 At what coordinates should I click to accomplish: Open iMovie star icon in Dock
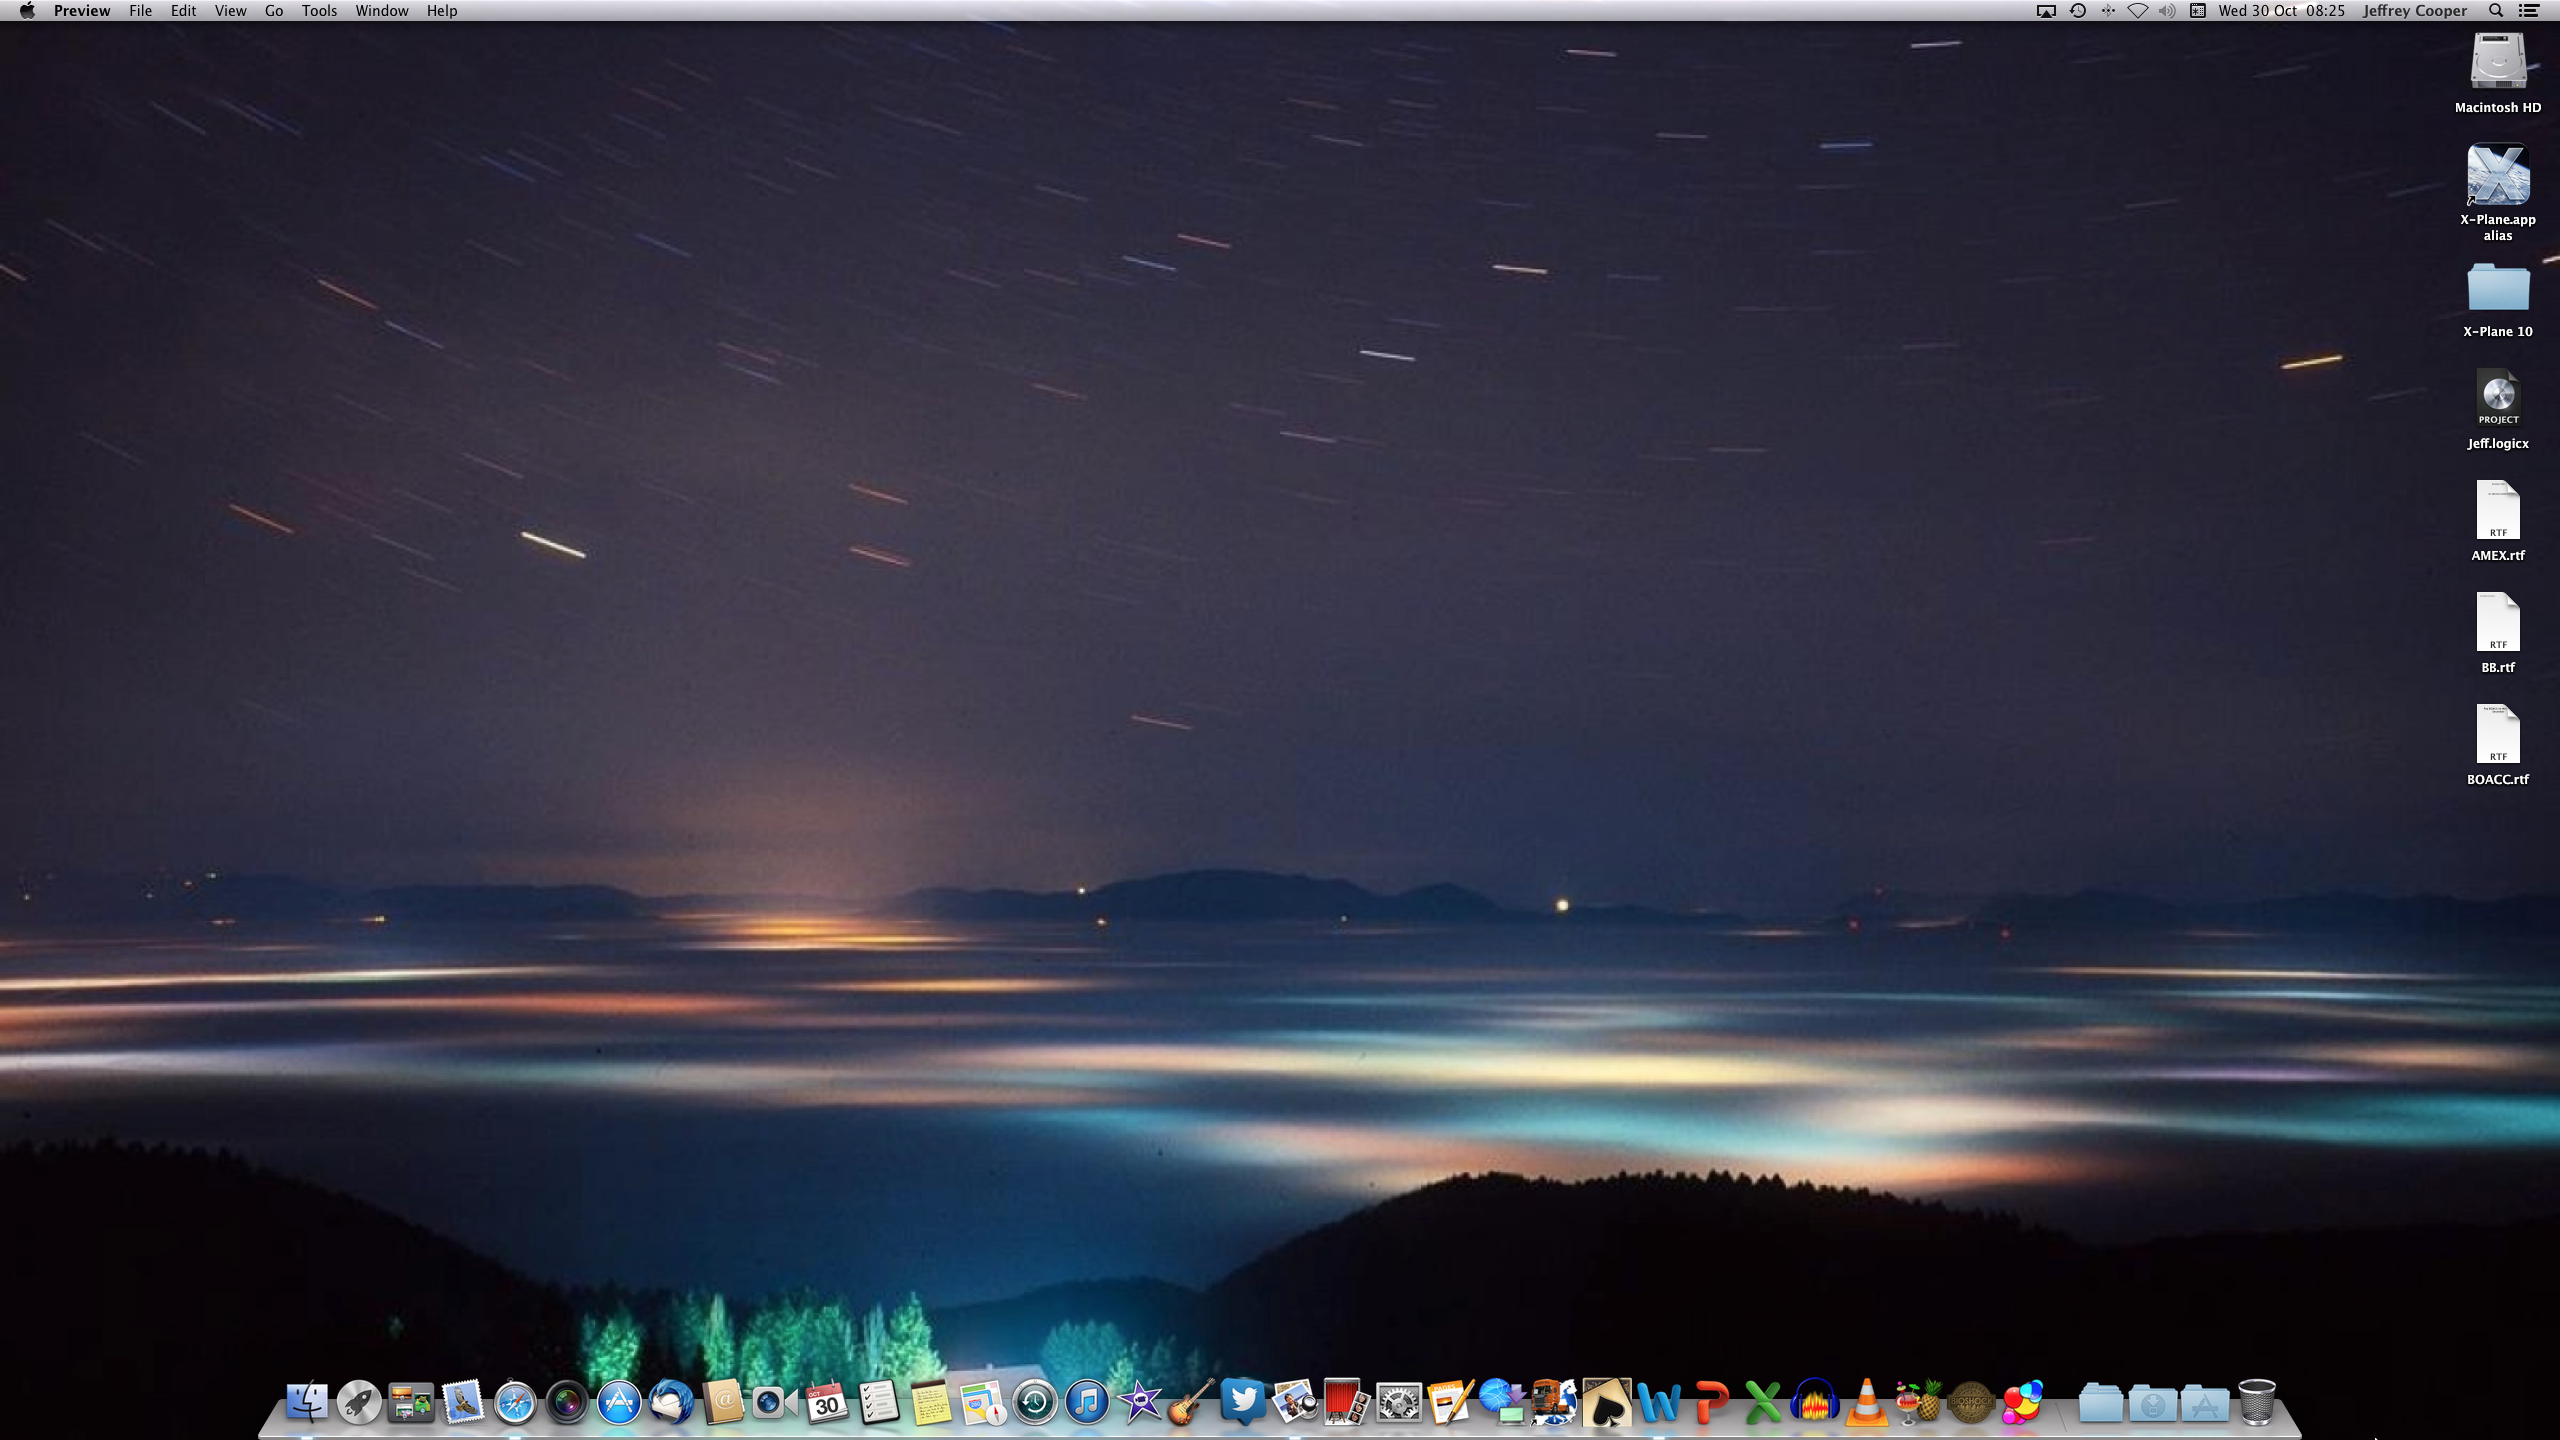(1139, 1402)
